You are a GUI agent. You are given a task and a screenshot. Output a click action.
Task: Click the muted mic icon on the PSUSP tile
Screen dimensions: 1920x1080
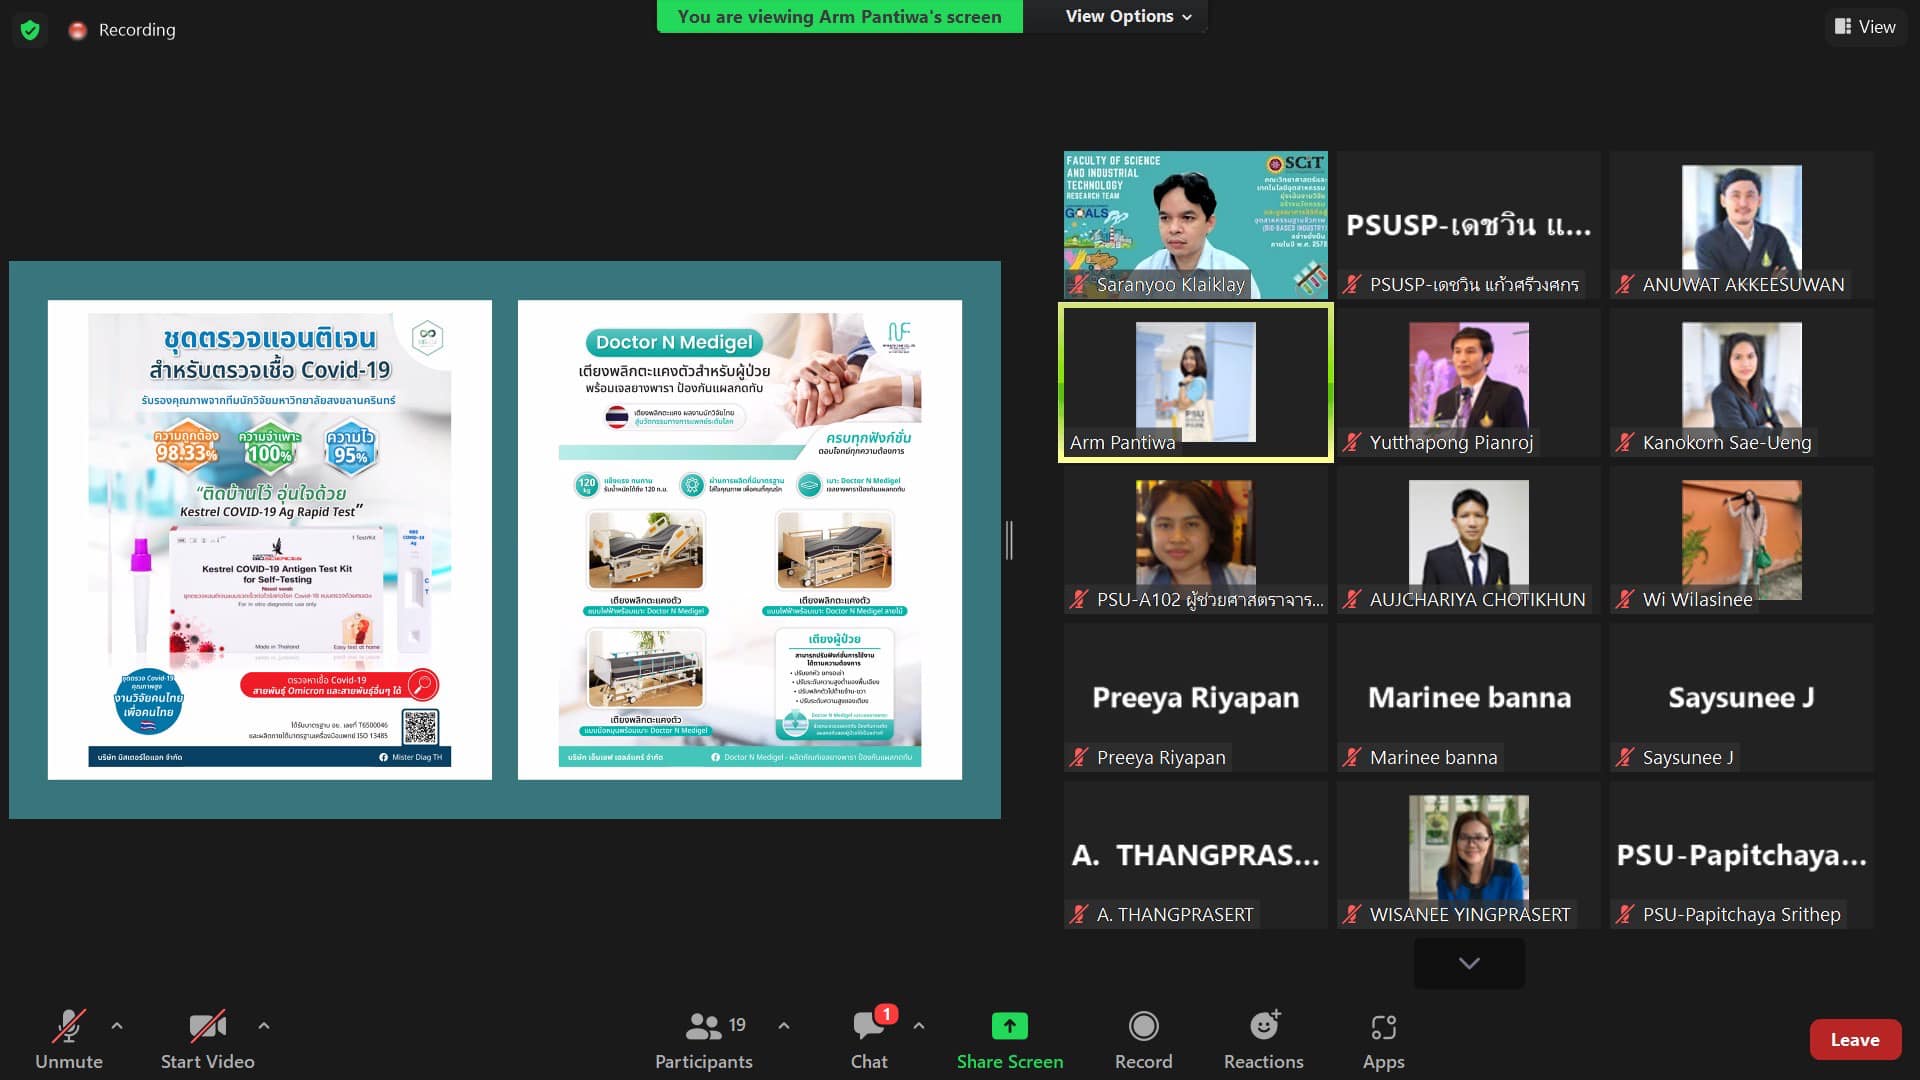click(1352, 285)
